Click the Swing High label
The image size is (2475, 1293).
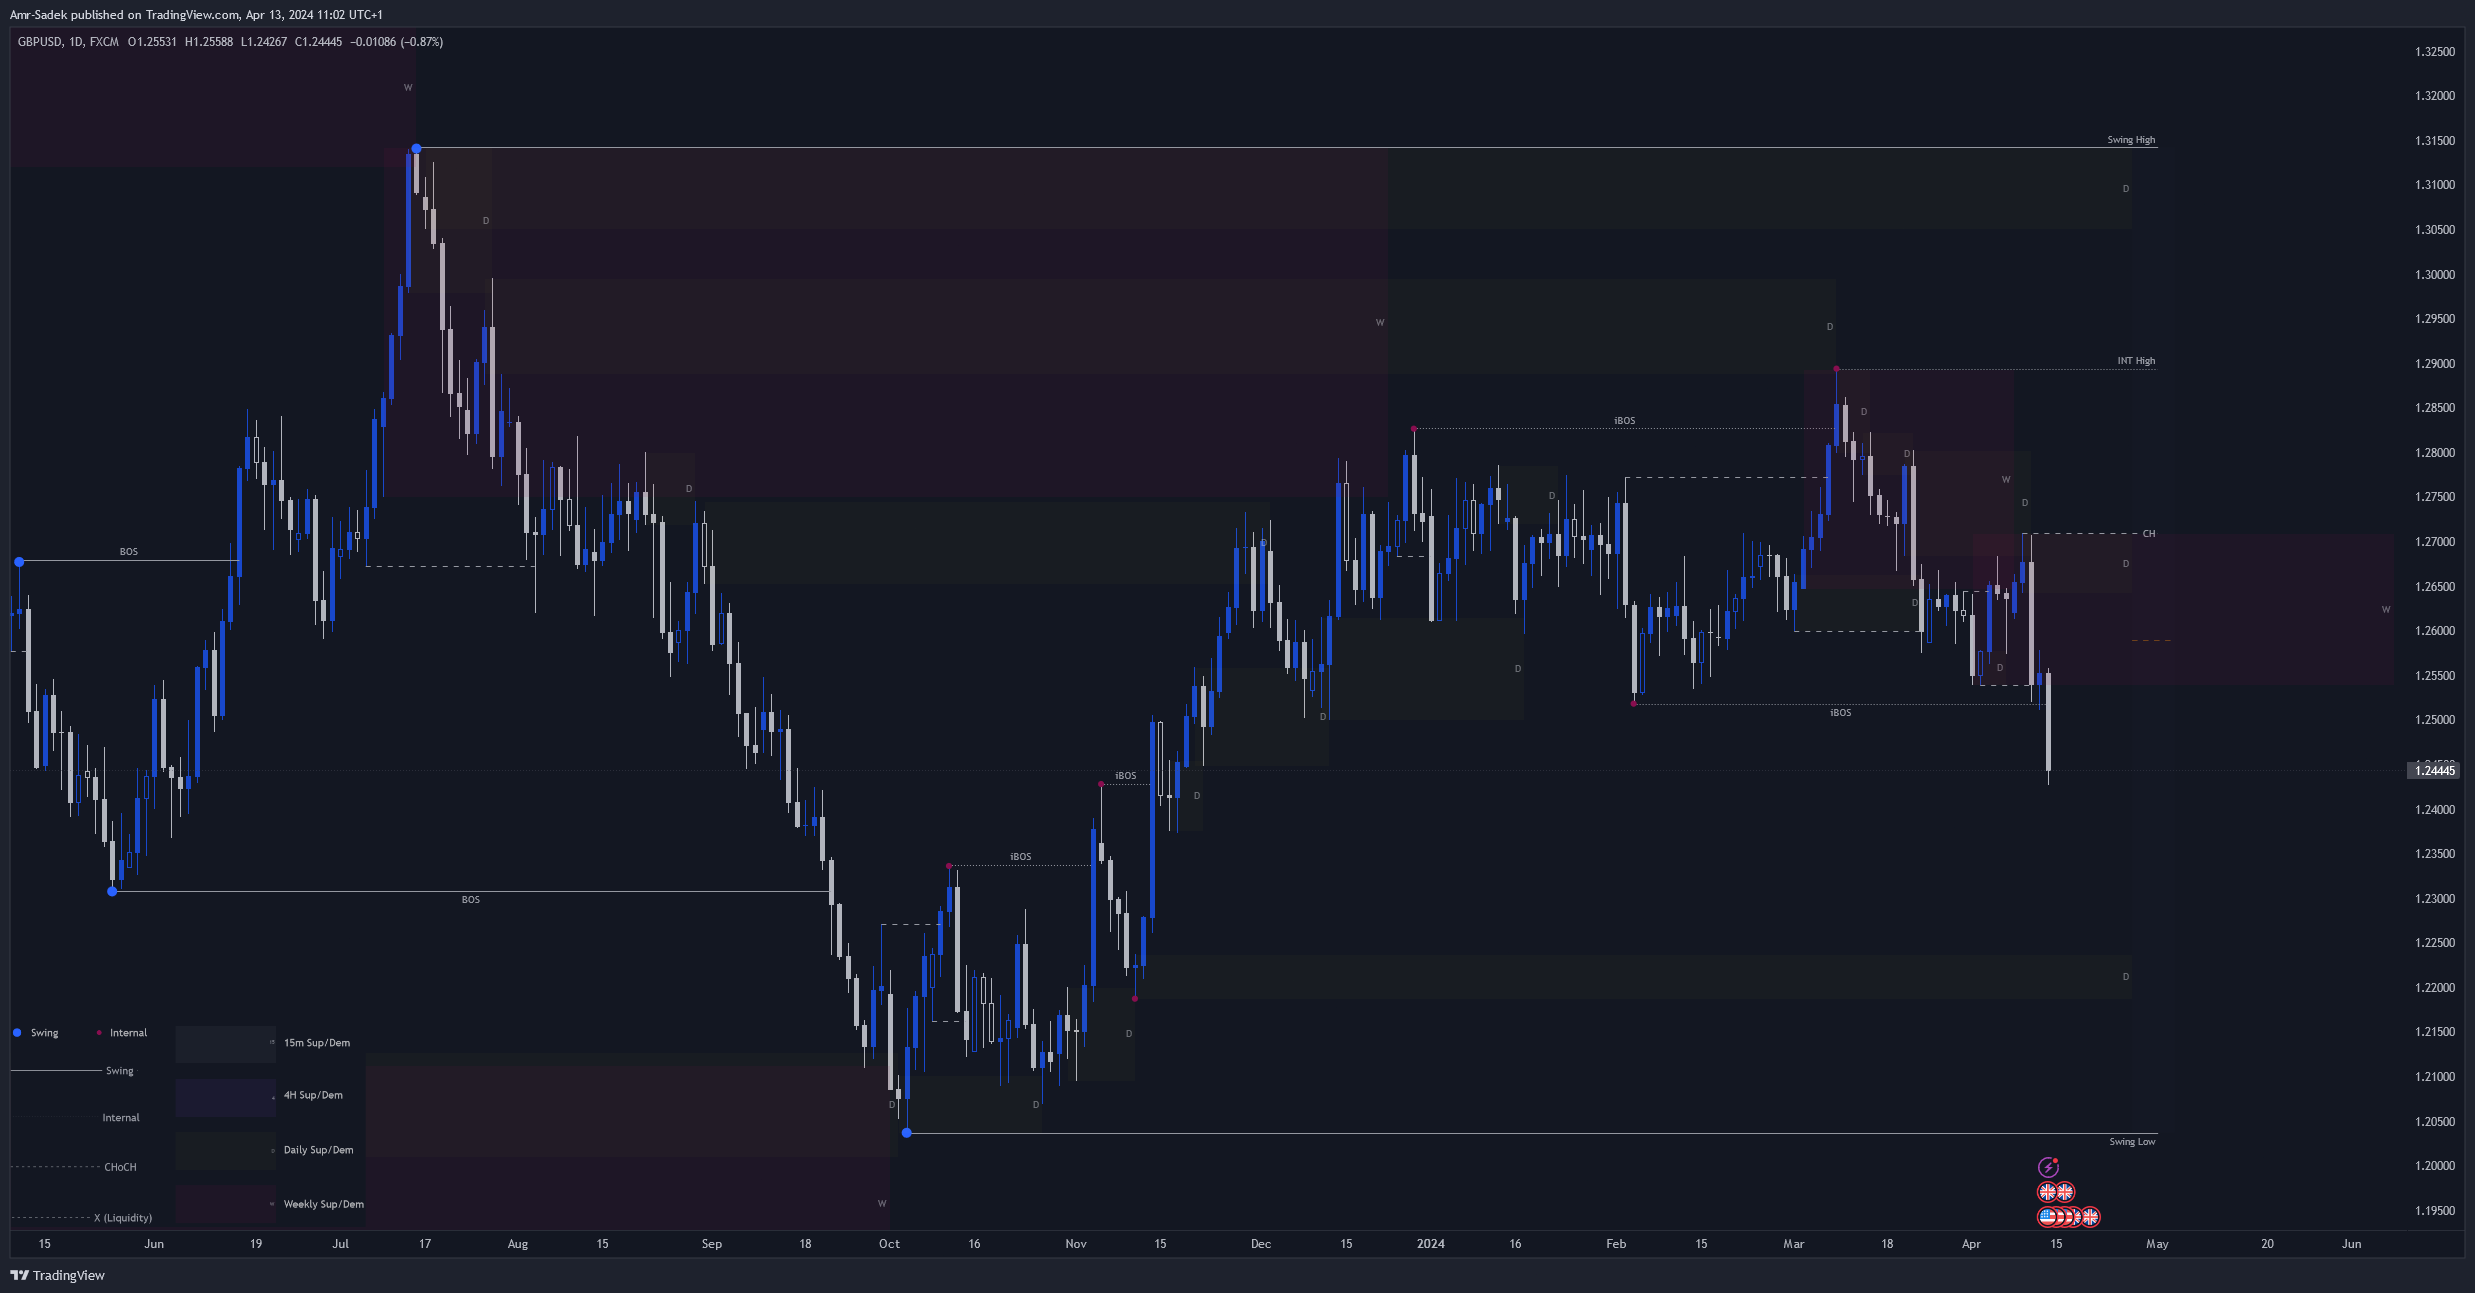tap(2131, 140)
